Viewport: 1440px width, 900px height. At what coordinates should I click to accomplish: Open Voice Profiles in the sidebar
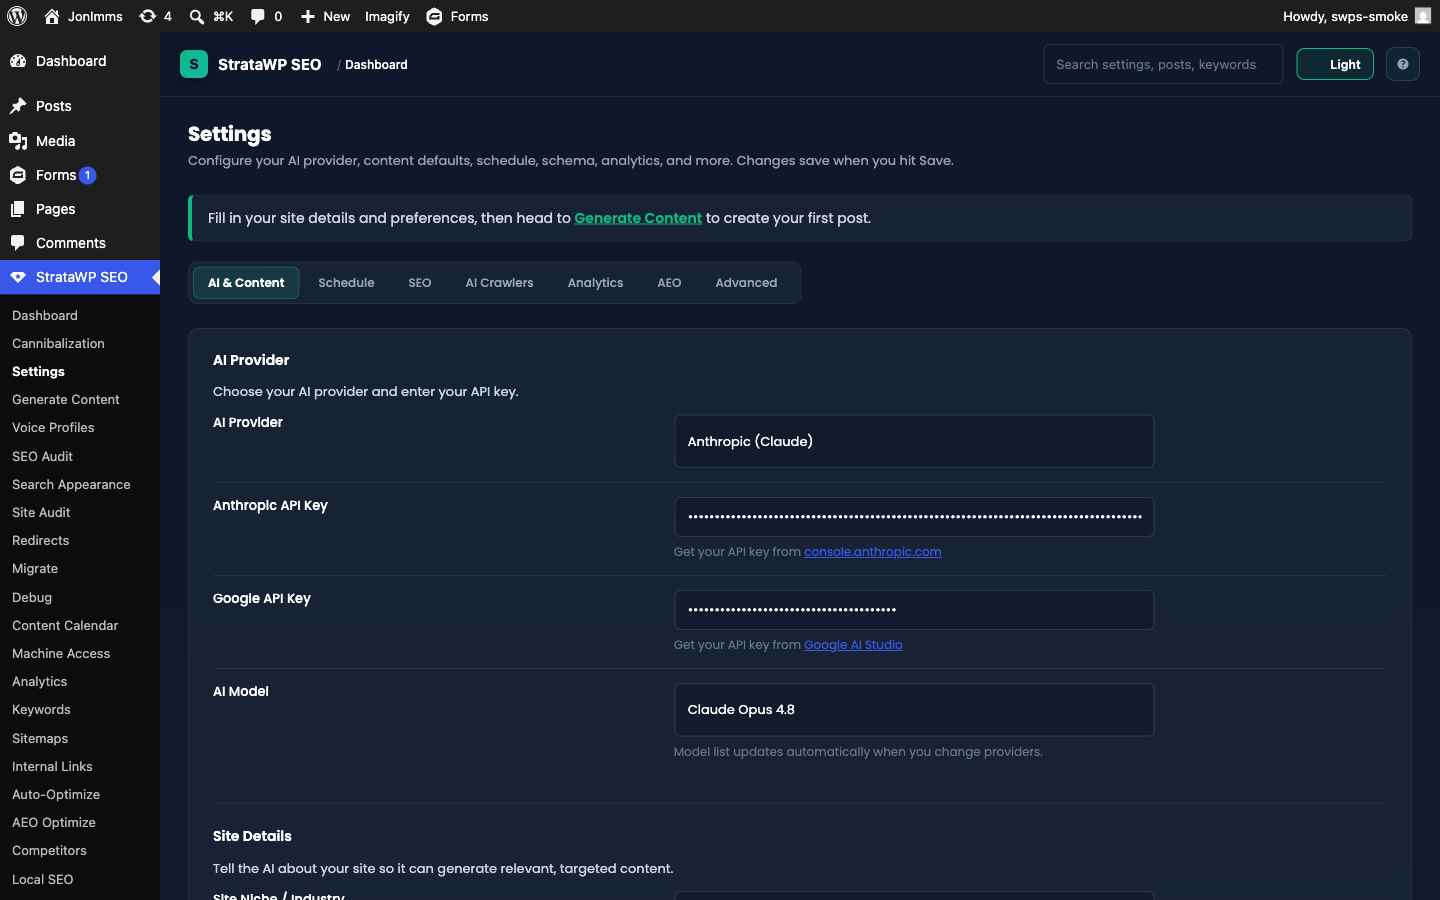coord(53,427)
